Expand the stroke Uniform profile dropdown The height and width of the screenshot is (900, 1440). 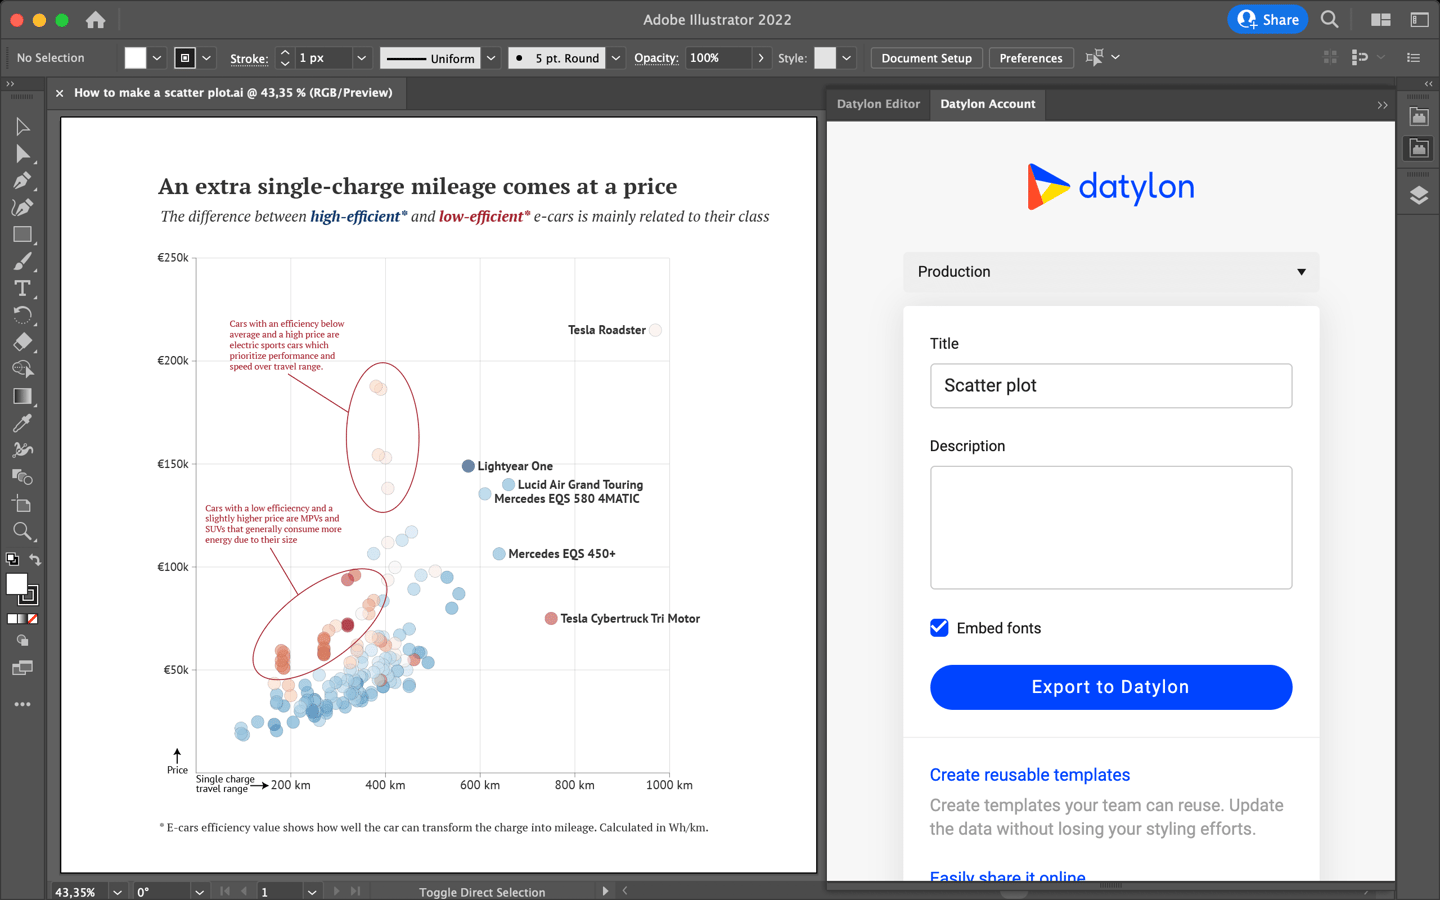pyautogui.click(x=490, y=57)
